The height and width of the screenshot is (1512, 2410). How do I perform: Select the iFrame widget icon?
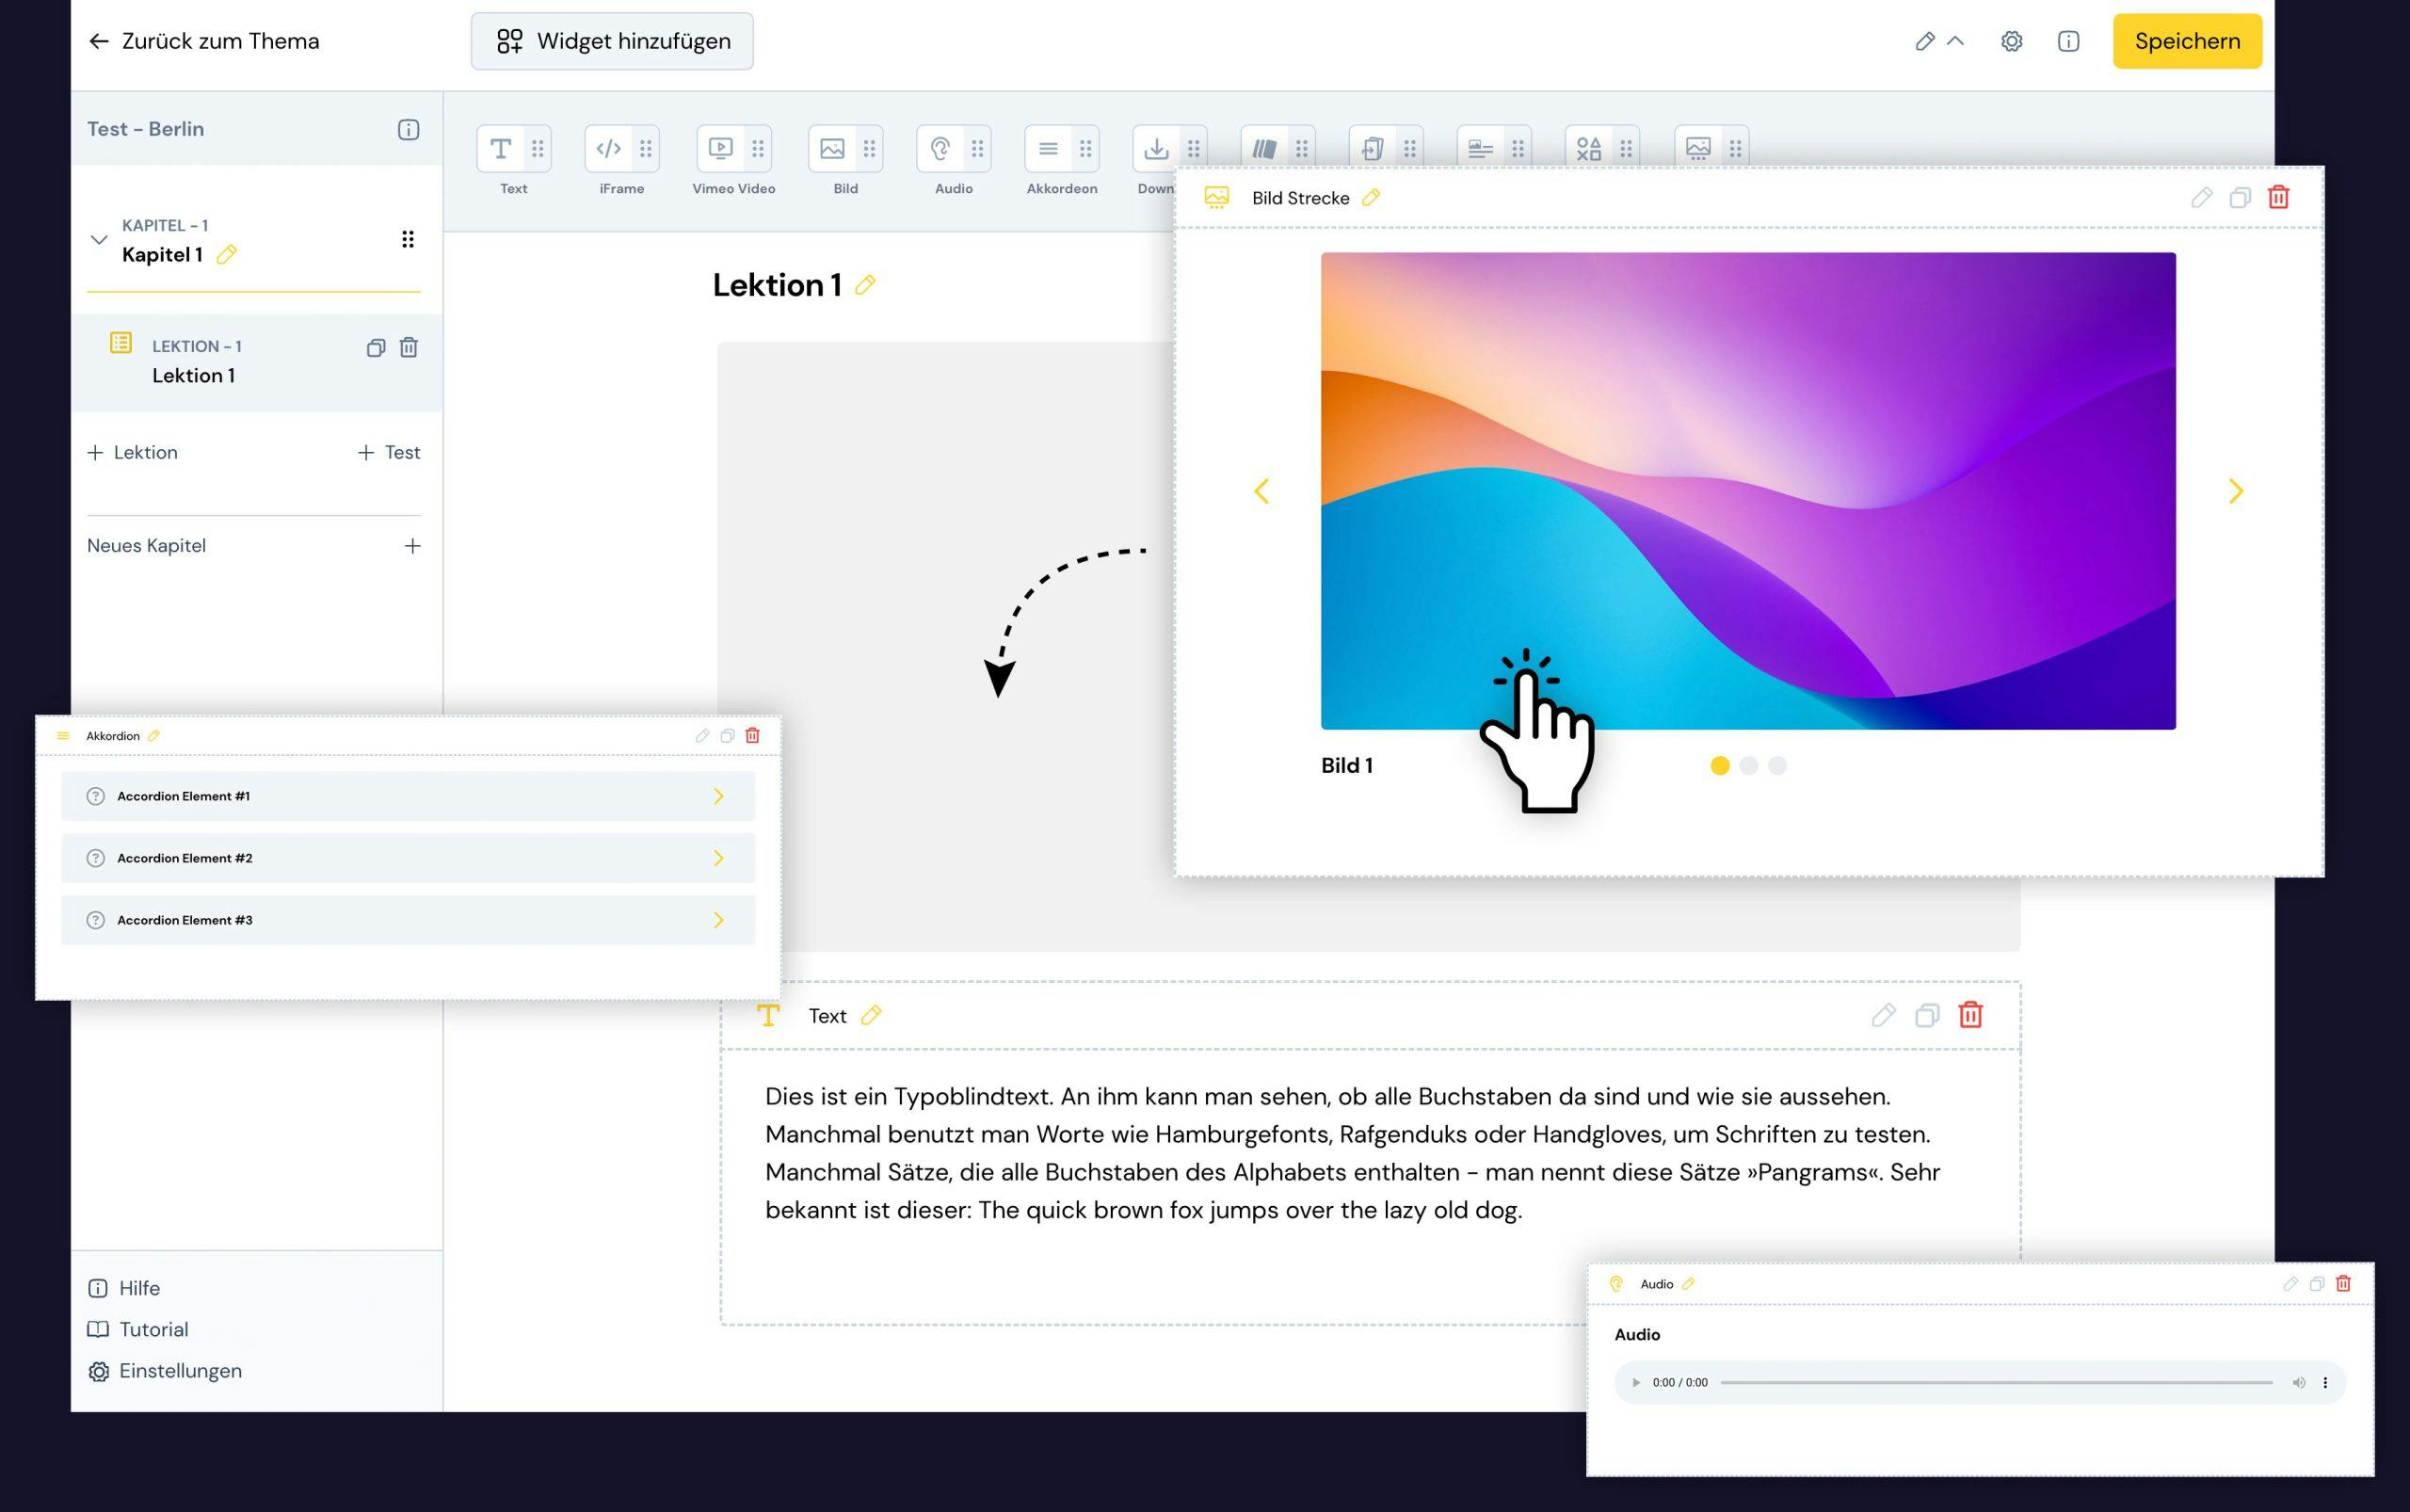coord(609,149)
